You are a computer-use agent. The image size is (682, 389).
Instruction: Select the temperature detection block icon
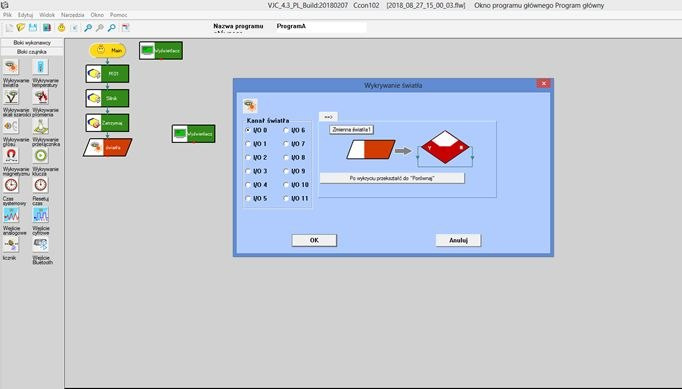pyautogui.click(x=40, y=67)
